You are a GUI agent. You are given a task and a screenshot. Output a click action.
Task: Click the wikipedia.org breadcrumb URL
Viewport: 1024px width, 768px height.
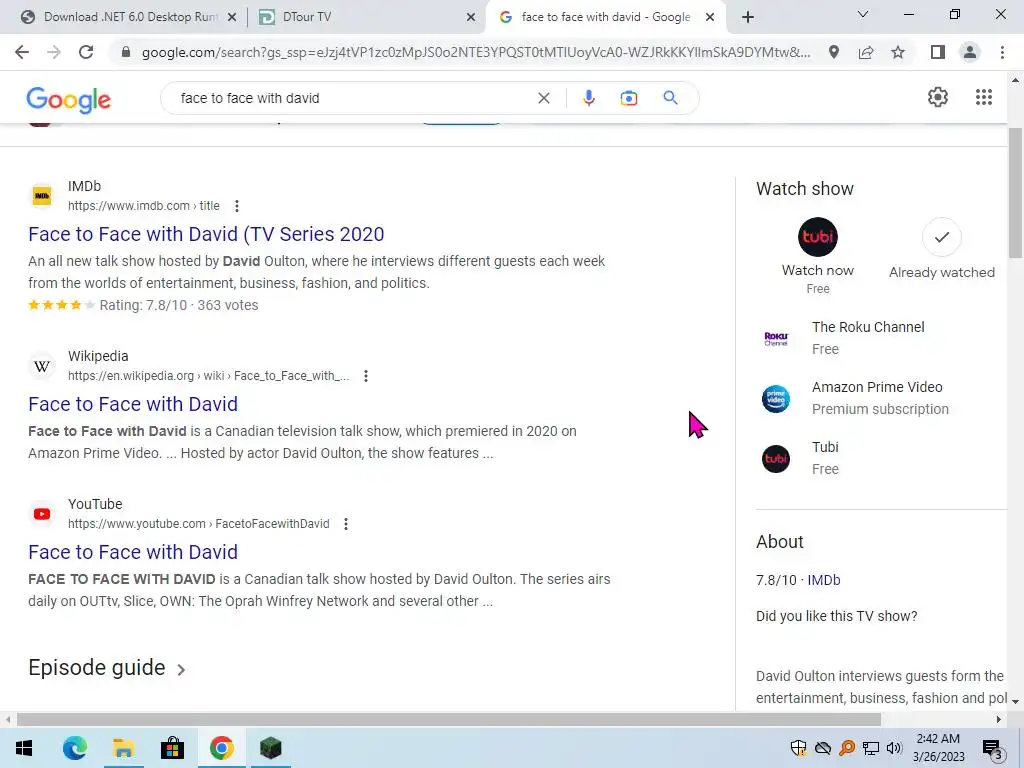[x=208, y=376]
